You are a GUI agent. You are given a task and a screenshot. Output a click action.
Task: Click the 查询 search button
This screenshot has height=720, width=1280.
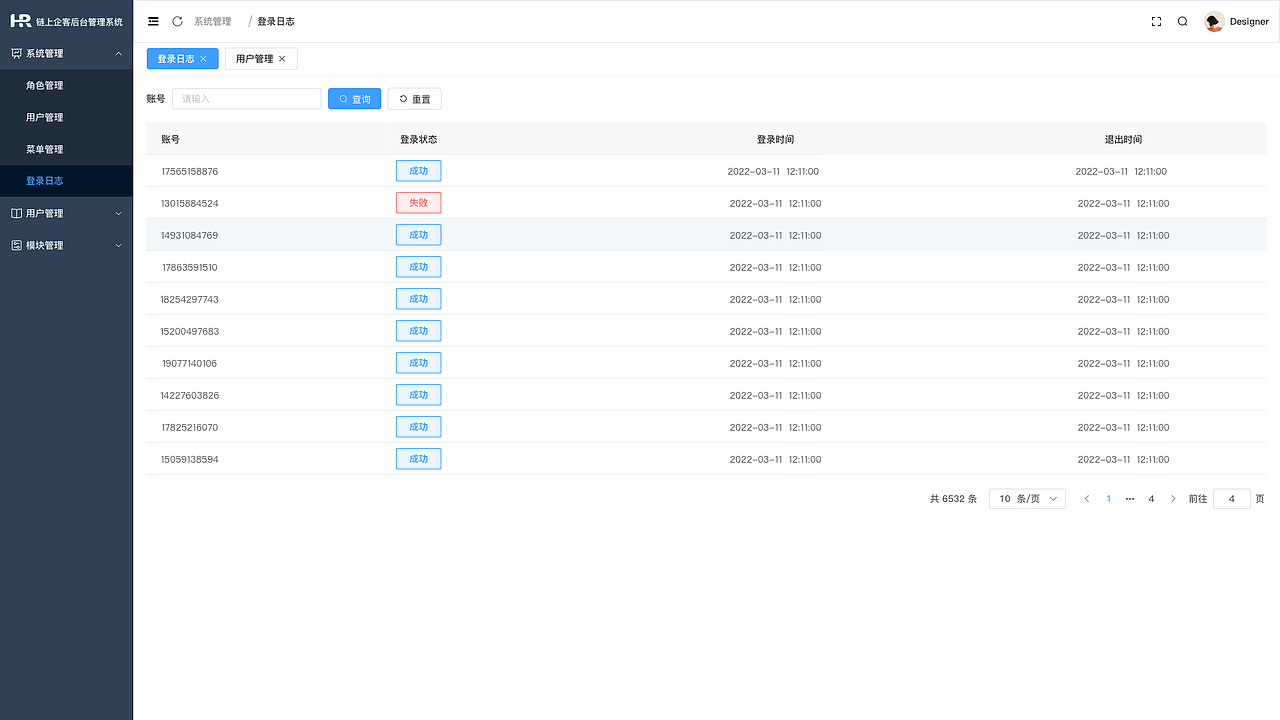[x=355, y=99]
